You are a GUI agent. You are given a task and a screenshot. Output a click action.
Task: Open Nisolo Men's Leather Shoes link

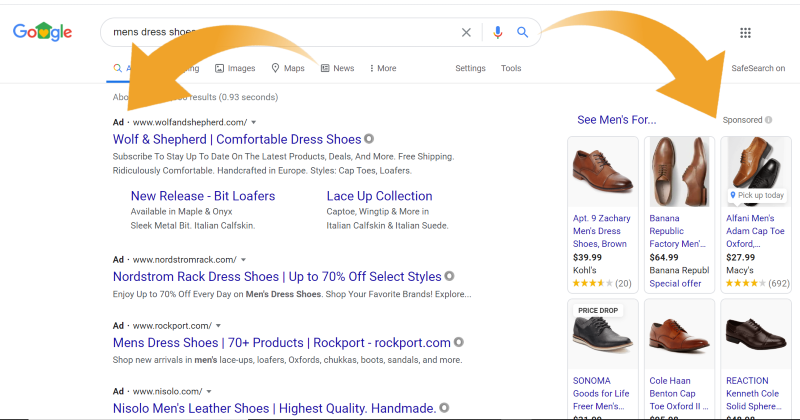pos(274,408)
